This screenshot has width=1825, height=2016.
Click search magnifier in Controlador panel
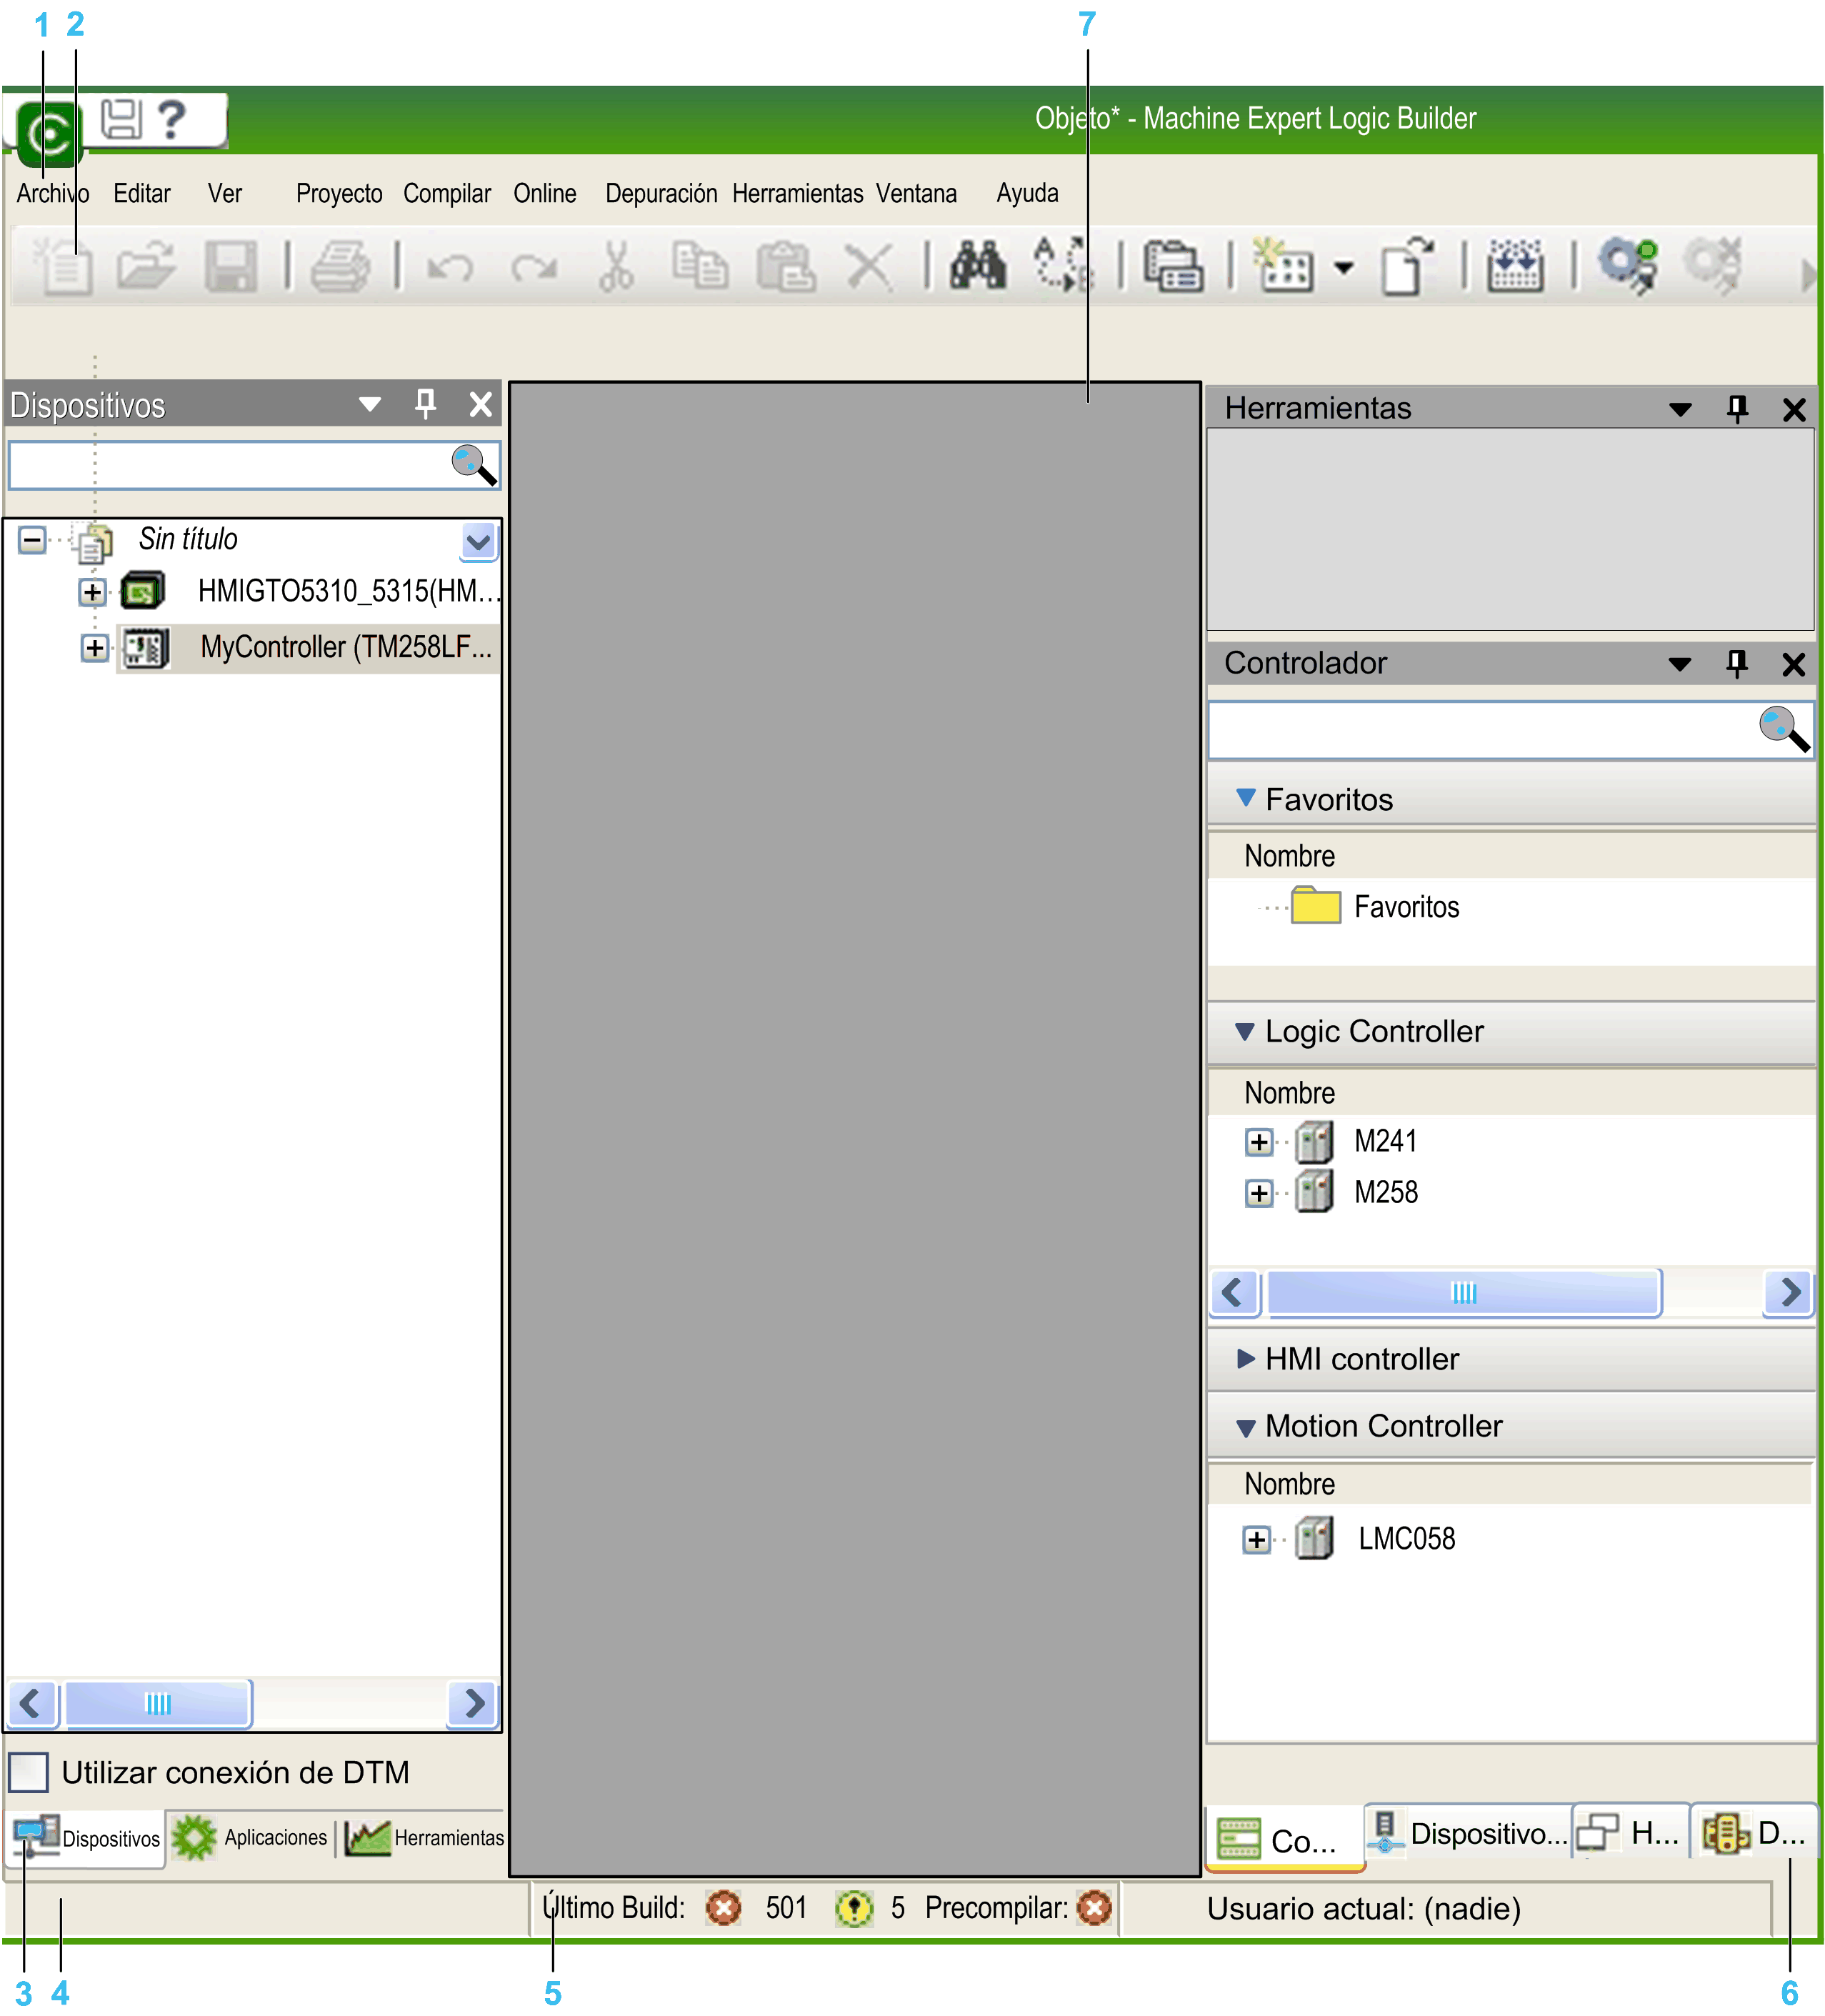1783,729
